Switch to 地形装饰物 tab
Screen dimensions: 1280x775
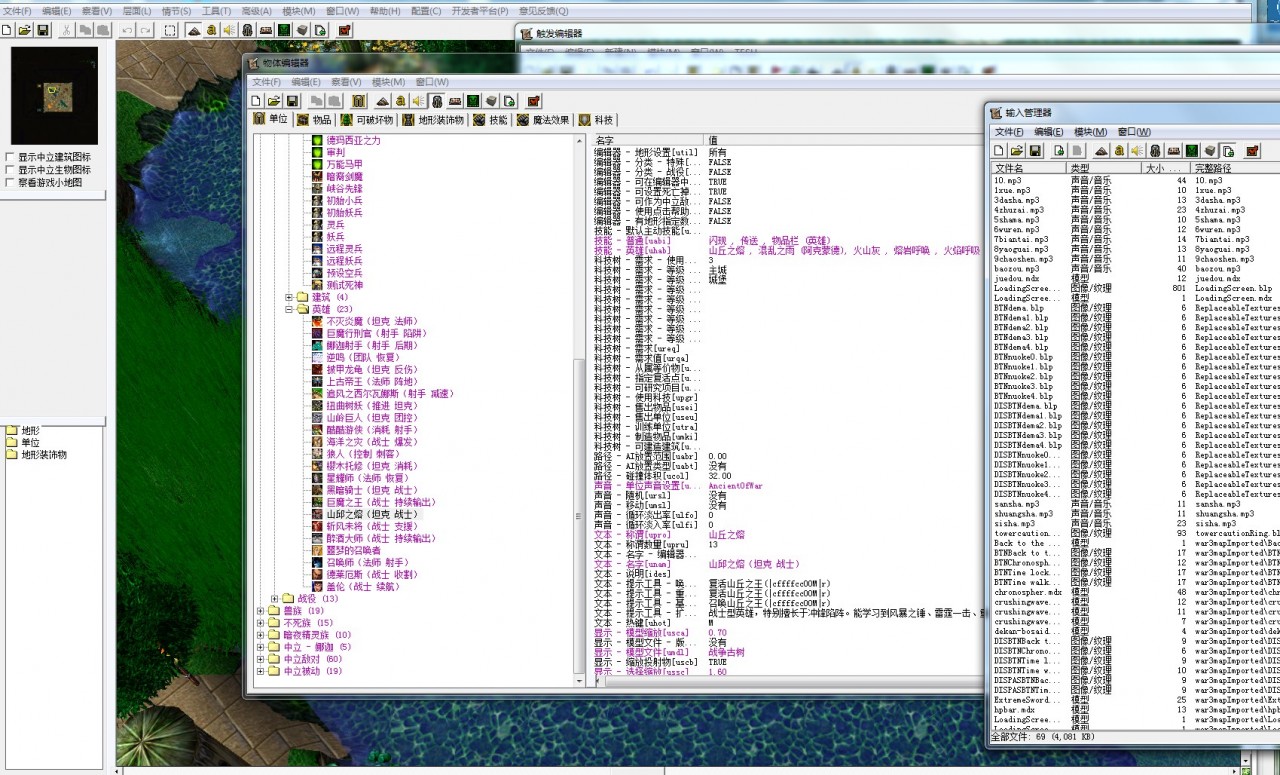pos(432,120)
